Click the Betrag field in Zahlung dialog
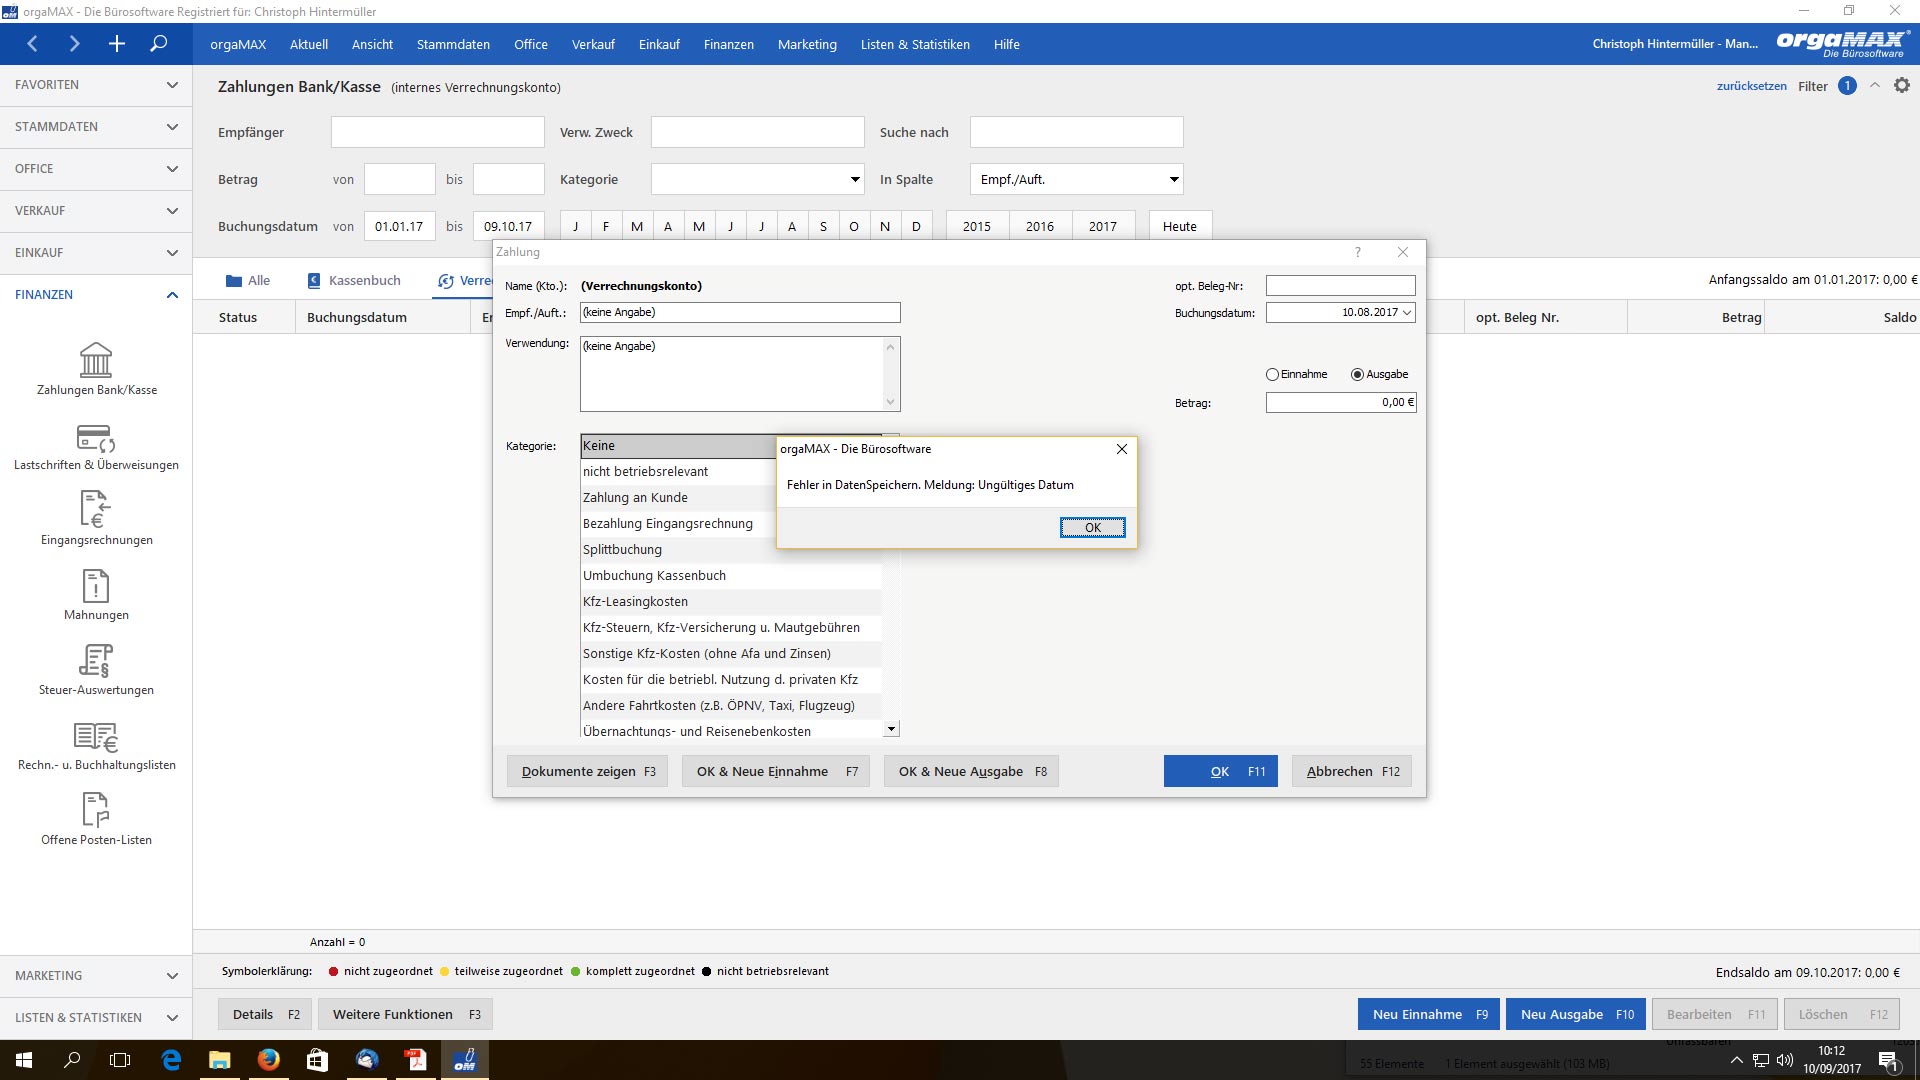Viewport: 1920px width, 1080px height. (1341, 402)
